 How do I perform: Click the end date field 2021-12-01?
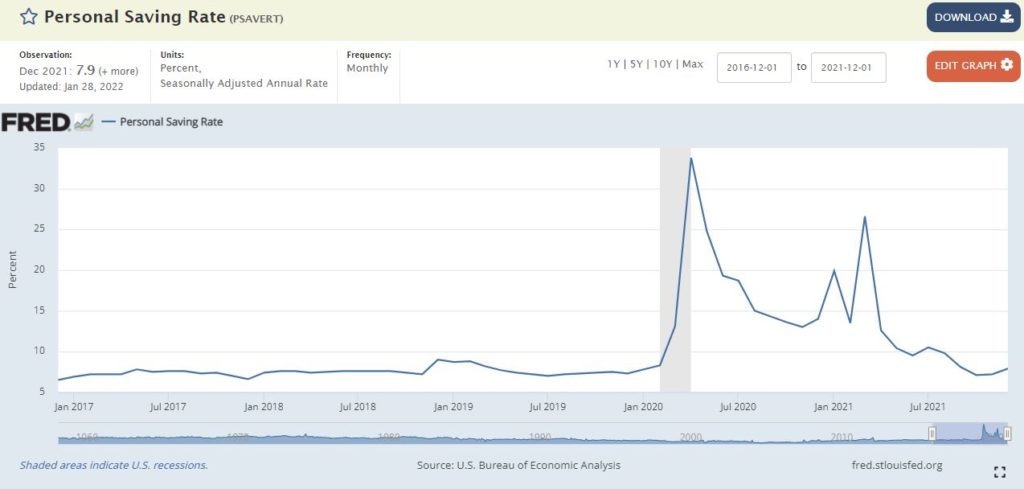click(848, 66)
